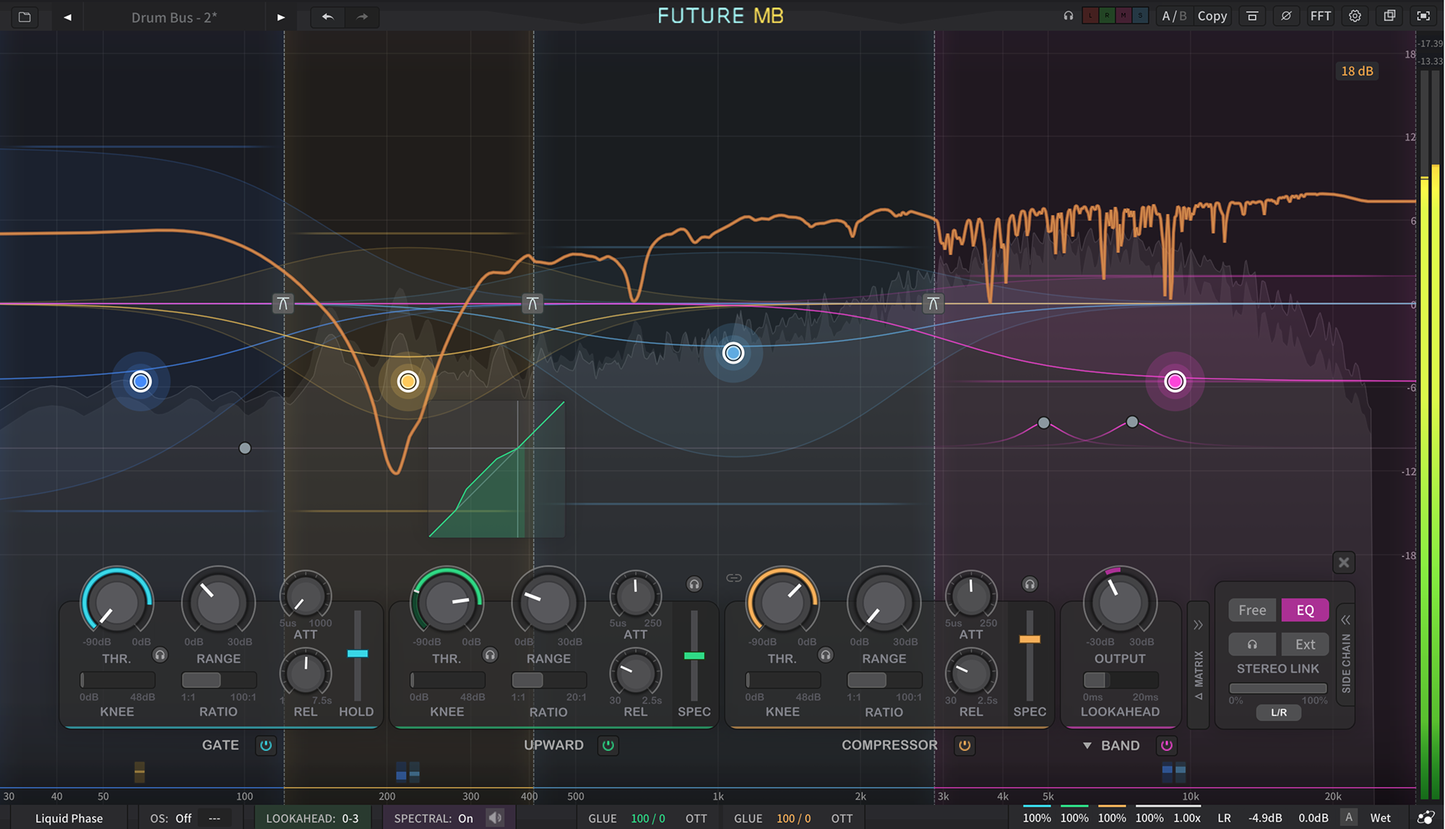Open the preset browser folder icon
1445x829 pixels.
click(24, 16)
